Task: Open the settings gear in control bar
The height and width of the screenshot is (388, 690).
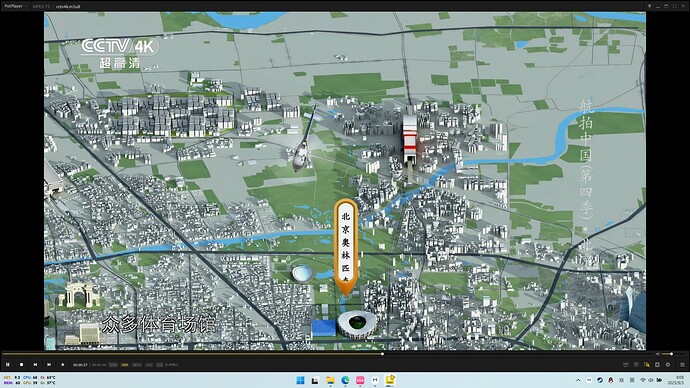Action: (x=668, y=365)
